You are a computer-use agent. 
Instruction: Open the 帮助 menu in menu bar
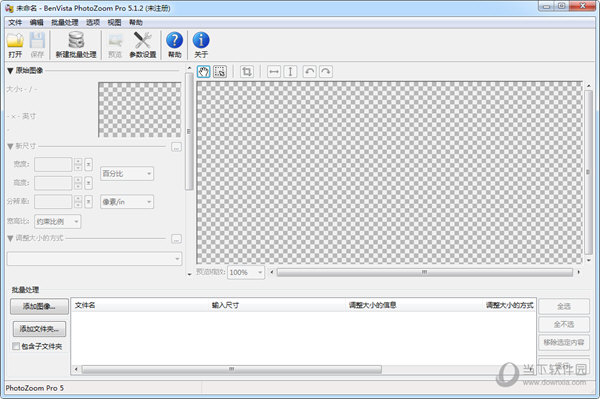136,23
